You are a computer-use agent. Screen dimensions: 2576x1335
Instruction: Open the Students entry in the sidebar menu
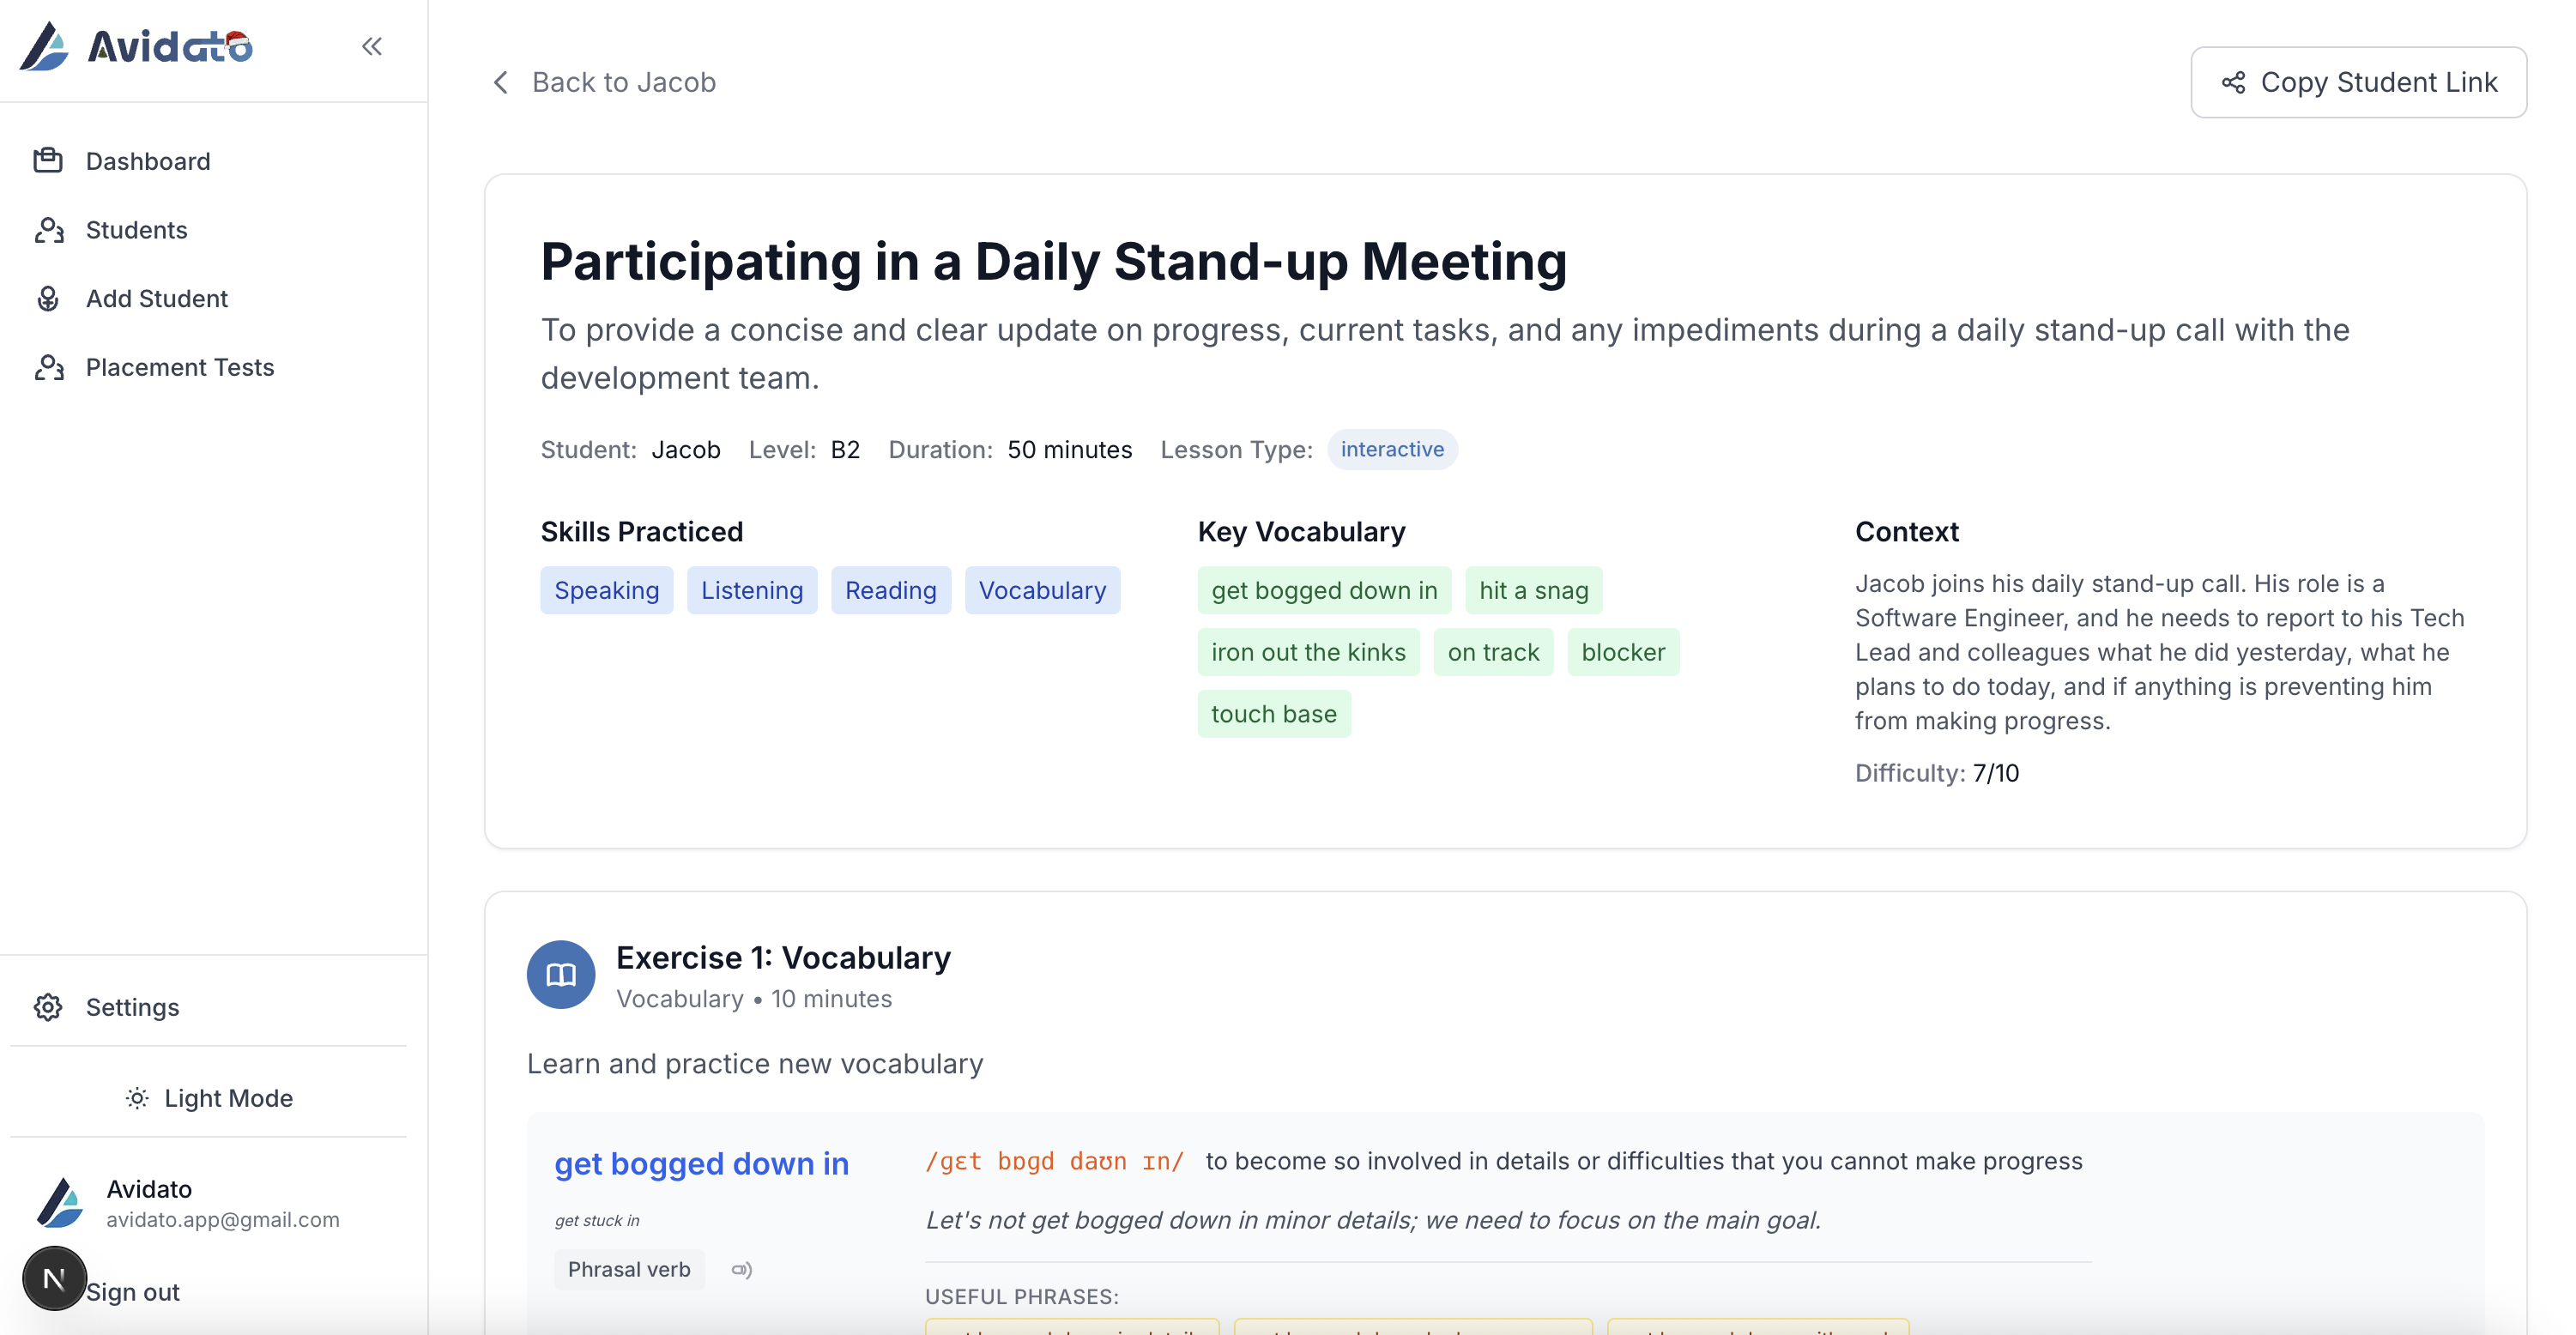(x=136, y=230)
